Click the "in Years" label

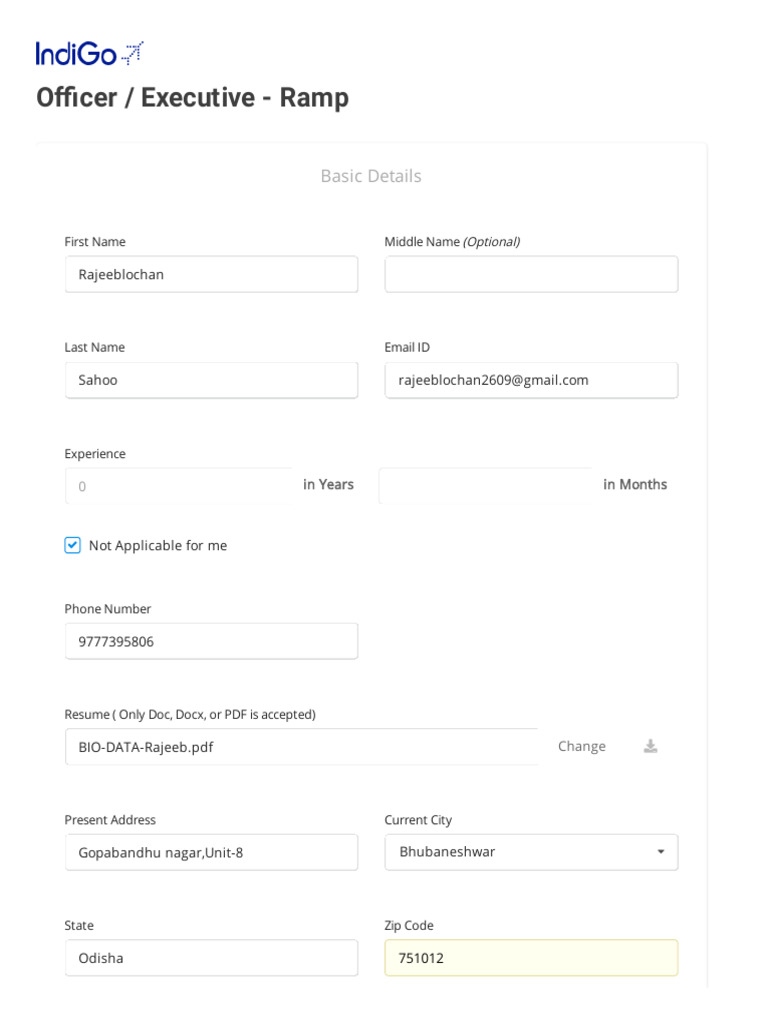pyautogui.click(x=328, y=484)
